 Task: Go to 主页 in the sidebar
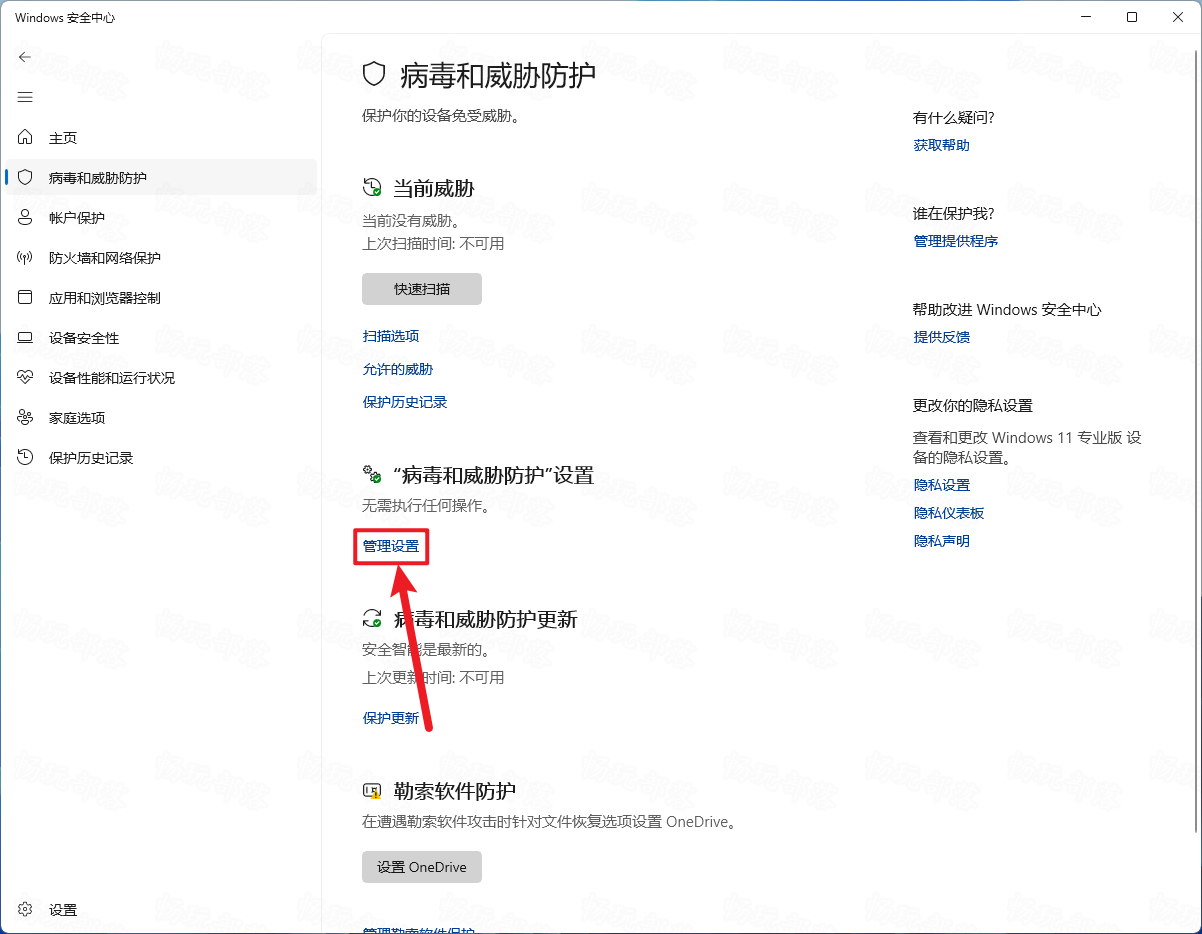point(160,138)
